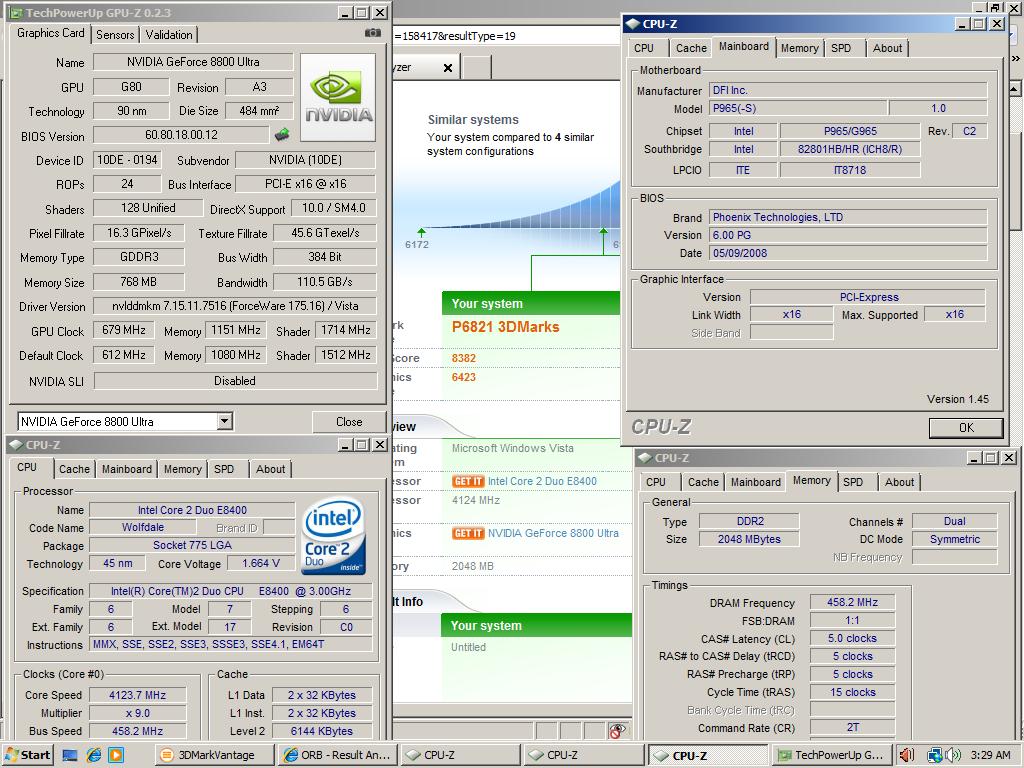Click the Close button in GPU-Z

tap(349, 422)
